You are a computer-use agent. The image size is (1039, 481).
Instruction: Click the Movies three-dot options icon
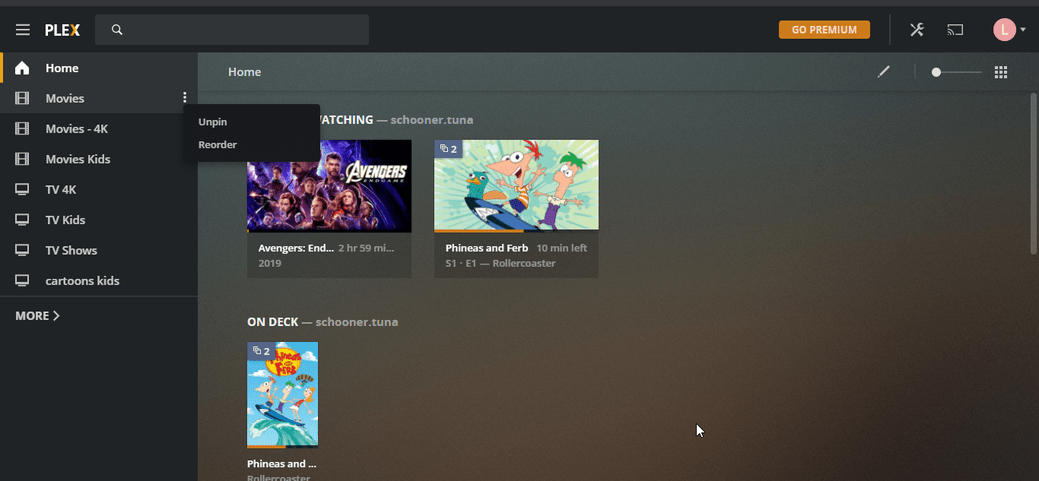(185, 98)
